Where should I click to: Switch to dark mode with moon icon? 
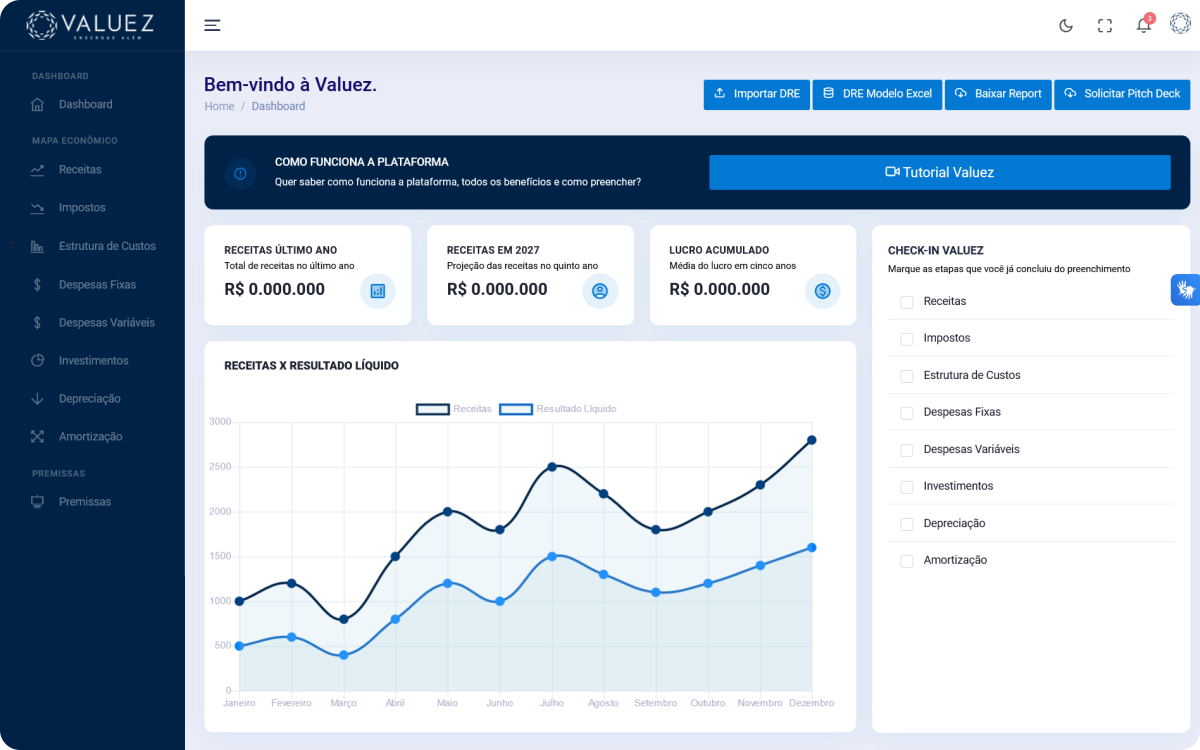1066,26
